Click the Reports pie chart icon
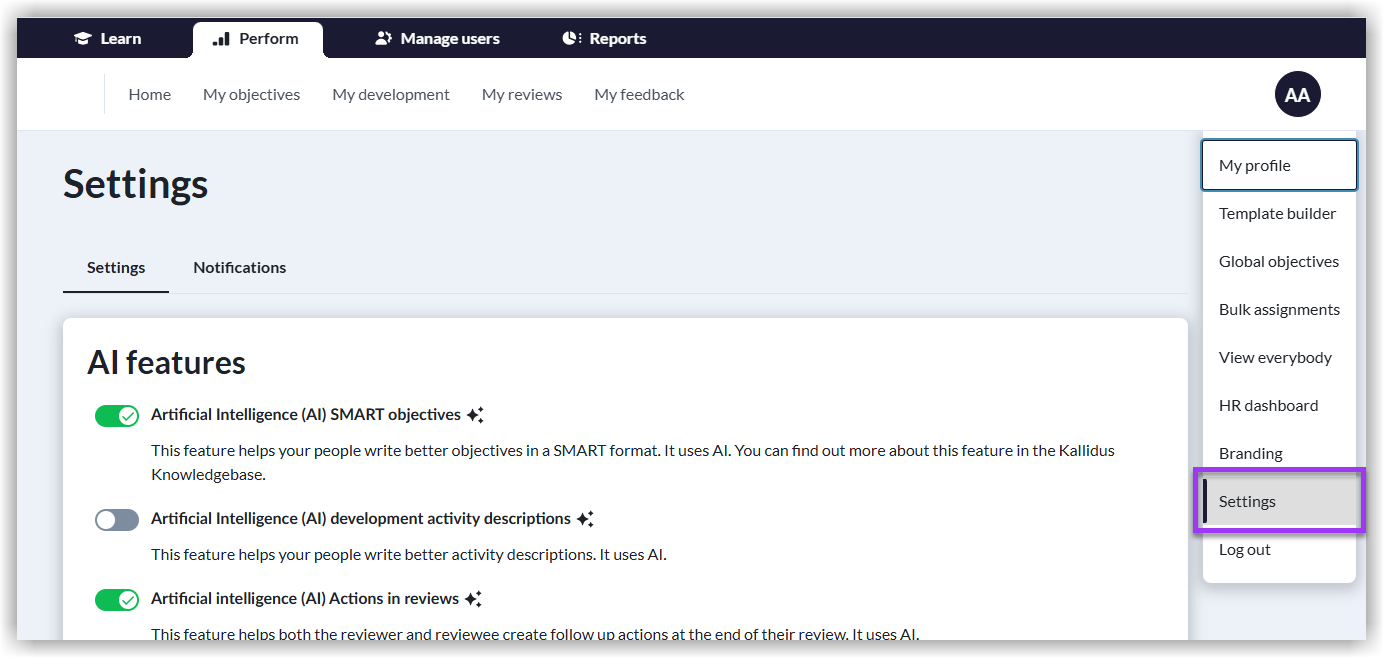The image size is (1384, 658). click(x=572, y=39)
